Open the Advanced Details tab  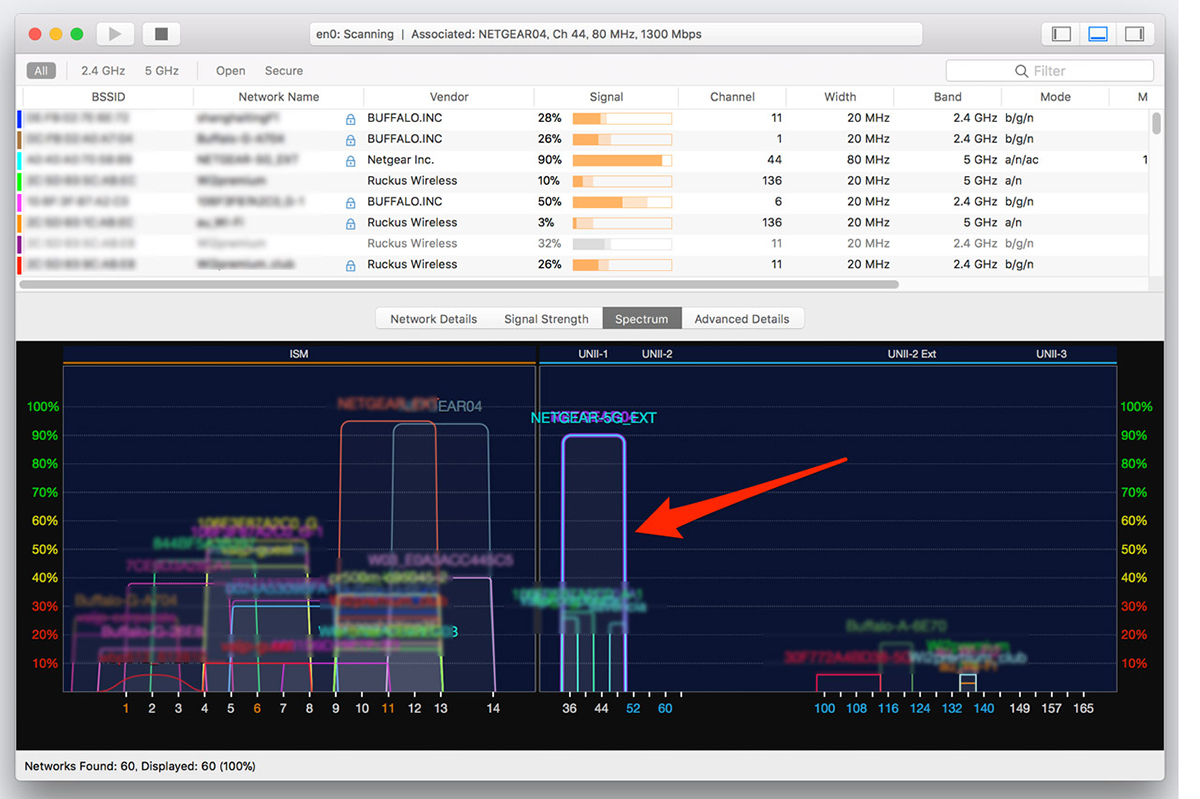(742, 319)
